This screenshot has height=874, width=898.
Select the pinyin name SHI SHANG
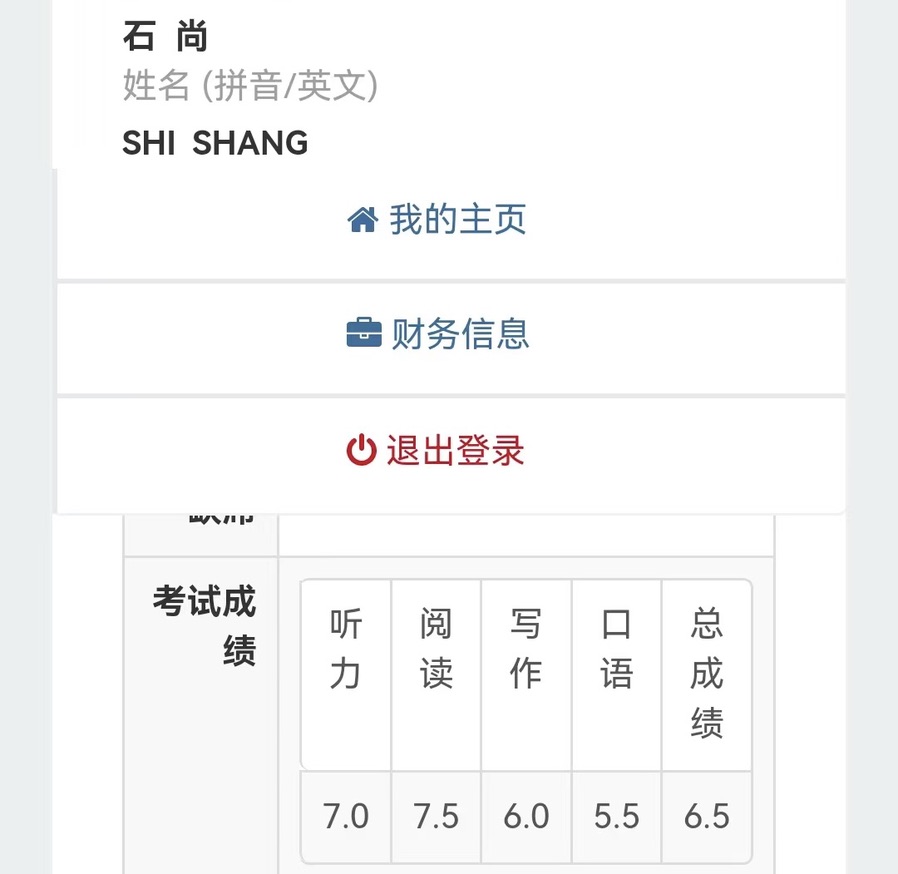215,144
